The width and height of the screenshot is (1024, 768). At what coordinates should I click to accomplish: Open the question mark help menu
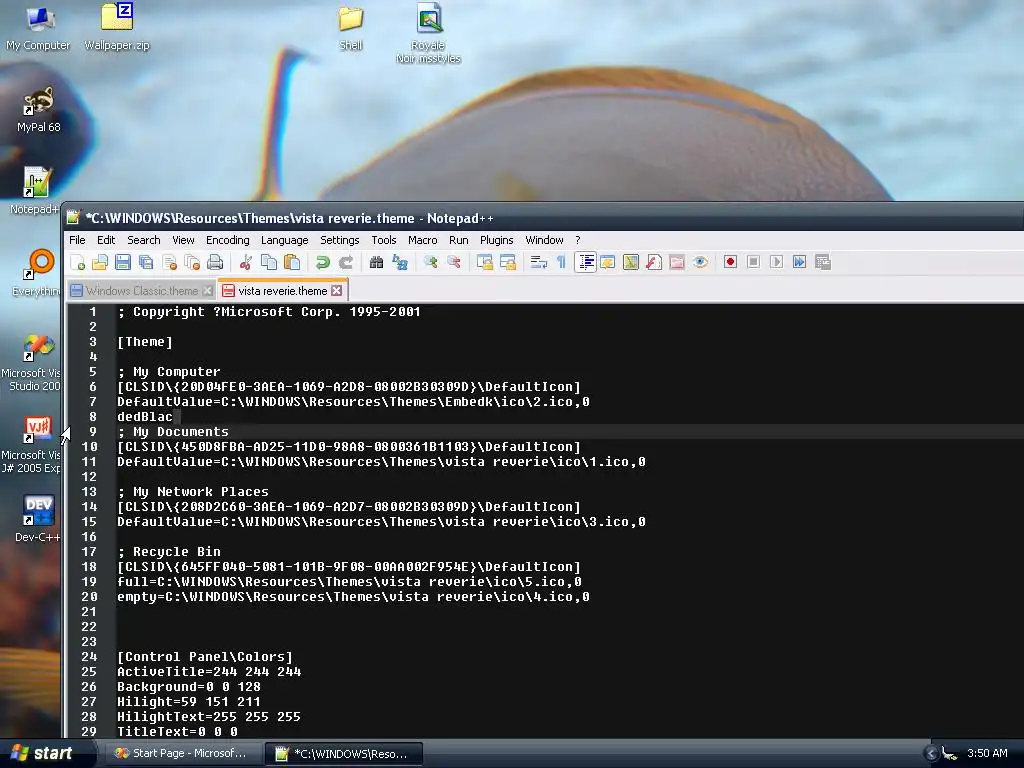point(577,240)
